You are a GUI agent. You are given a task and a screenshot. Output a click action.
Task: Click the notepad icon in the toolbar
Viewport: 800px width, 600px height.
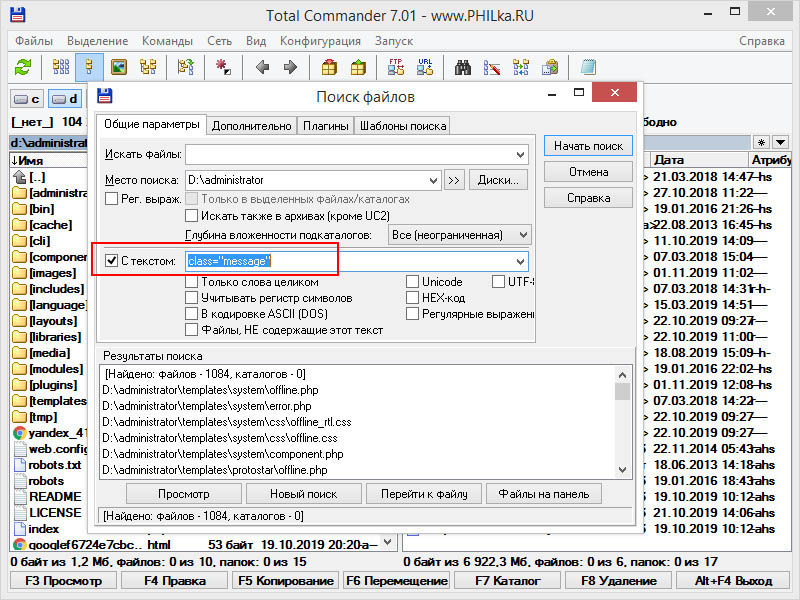(x=588, y=67)
